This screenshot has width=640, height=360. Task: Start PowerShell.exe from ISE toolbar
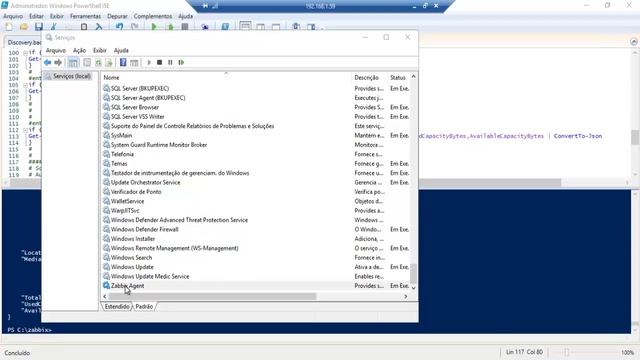click(x=225, y=27)
